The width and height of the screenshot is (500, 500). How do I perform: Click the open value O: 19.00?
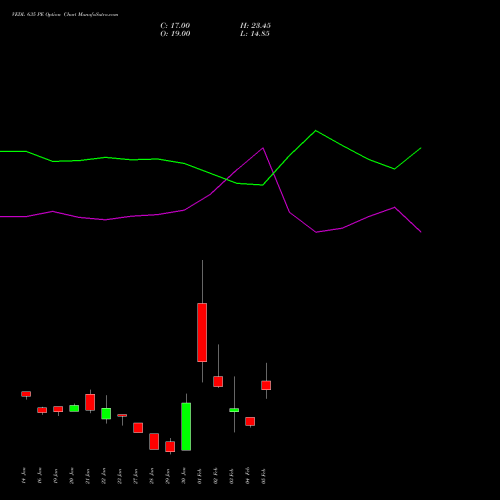[175, 34]
